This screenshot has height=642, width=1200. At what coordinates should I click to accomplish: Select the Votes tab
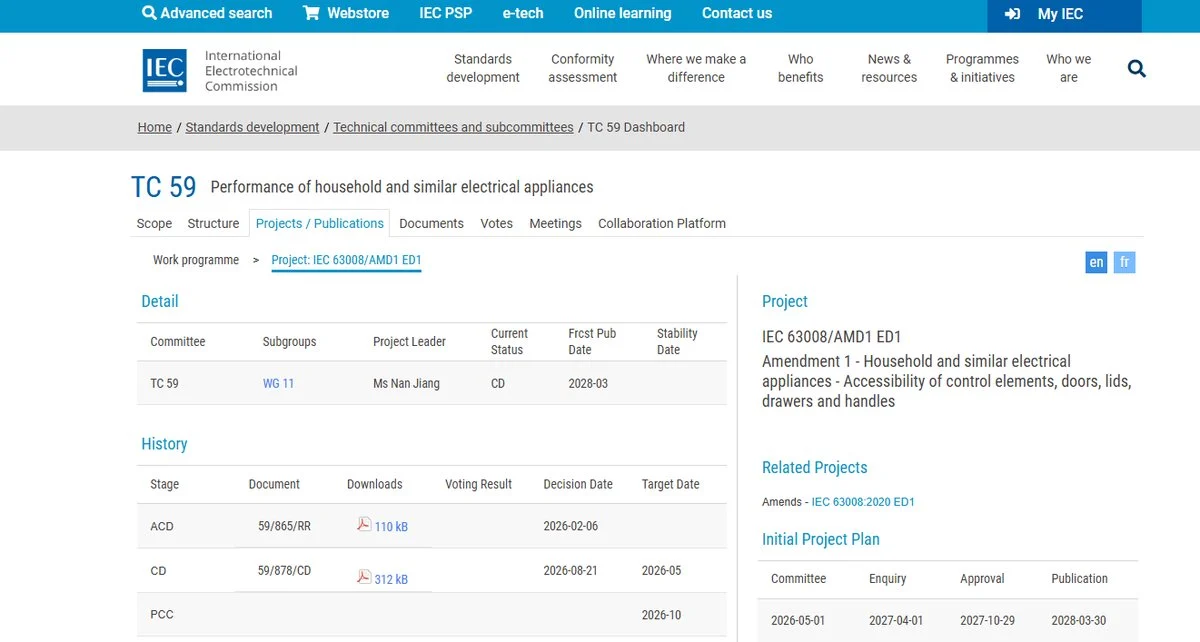(497, 223)
